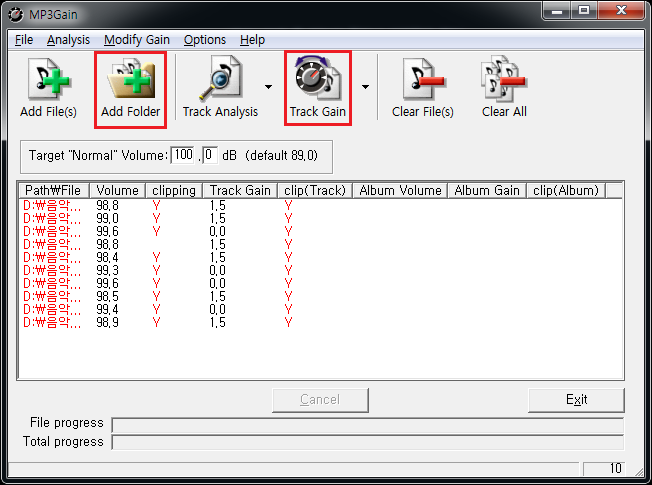Select the file row with volume 99,3
This screenshot has height=485, width=652.
[320, 270]
